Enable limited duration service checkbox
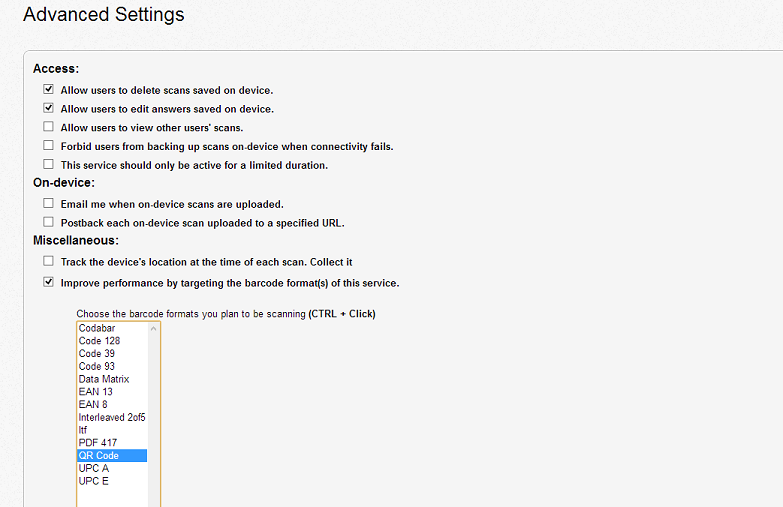Image resolution: width=783 pixels, height=507 pixels. [49, 165]
